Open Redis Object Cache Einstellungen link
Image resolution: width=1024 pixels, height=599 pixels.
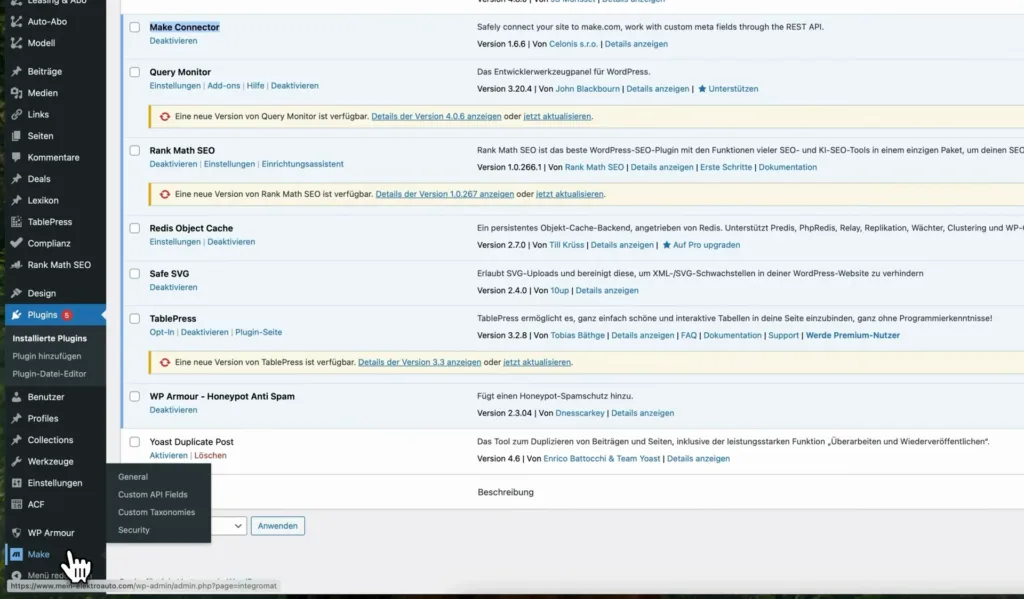coord(175,242)
